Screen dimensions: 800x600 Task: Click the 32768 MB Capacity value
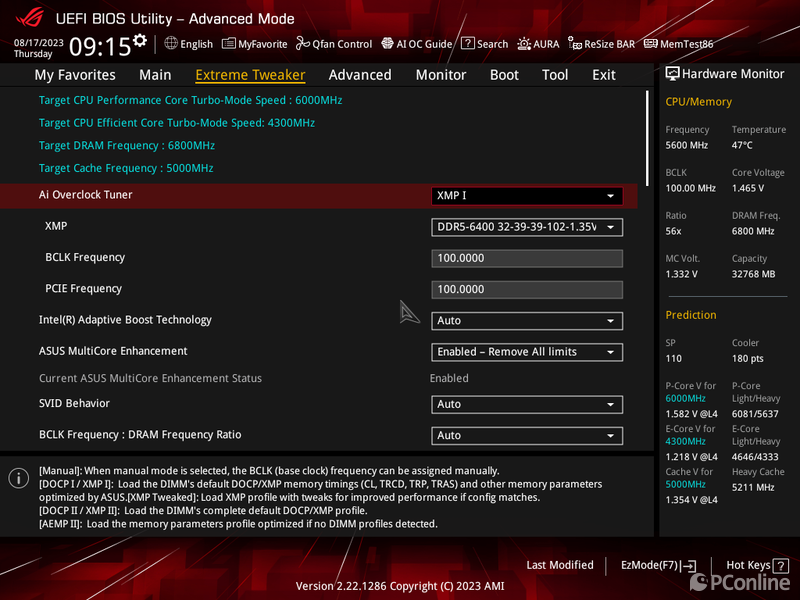(754, 274)
